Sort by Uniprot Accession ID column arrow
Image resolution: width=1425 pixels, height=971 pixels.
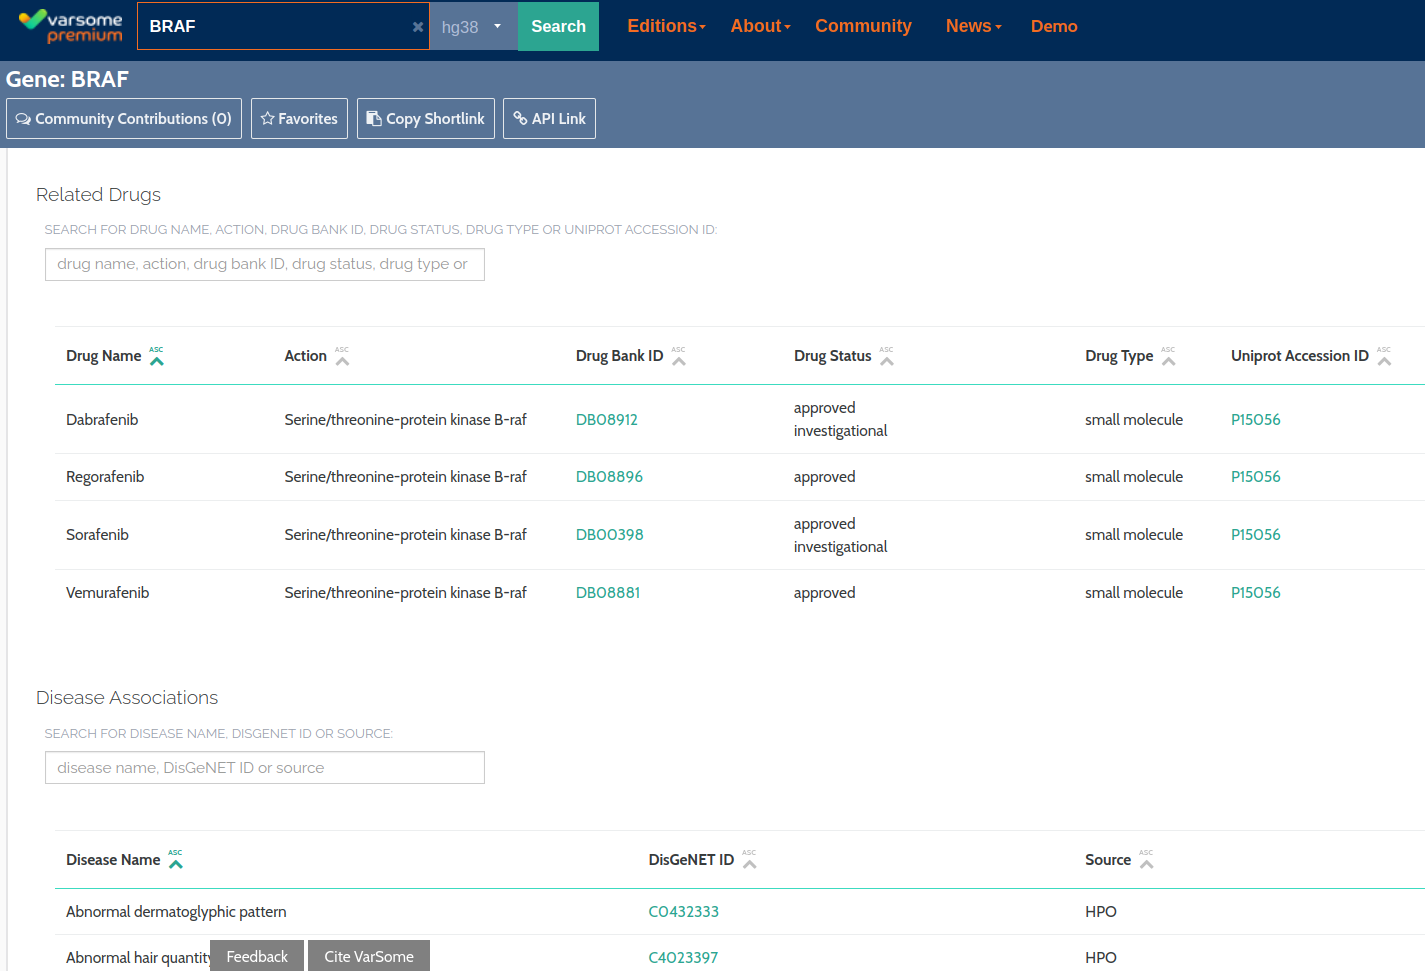[1384, 357]
